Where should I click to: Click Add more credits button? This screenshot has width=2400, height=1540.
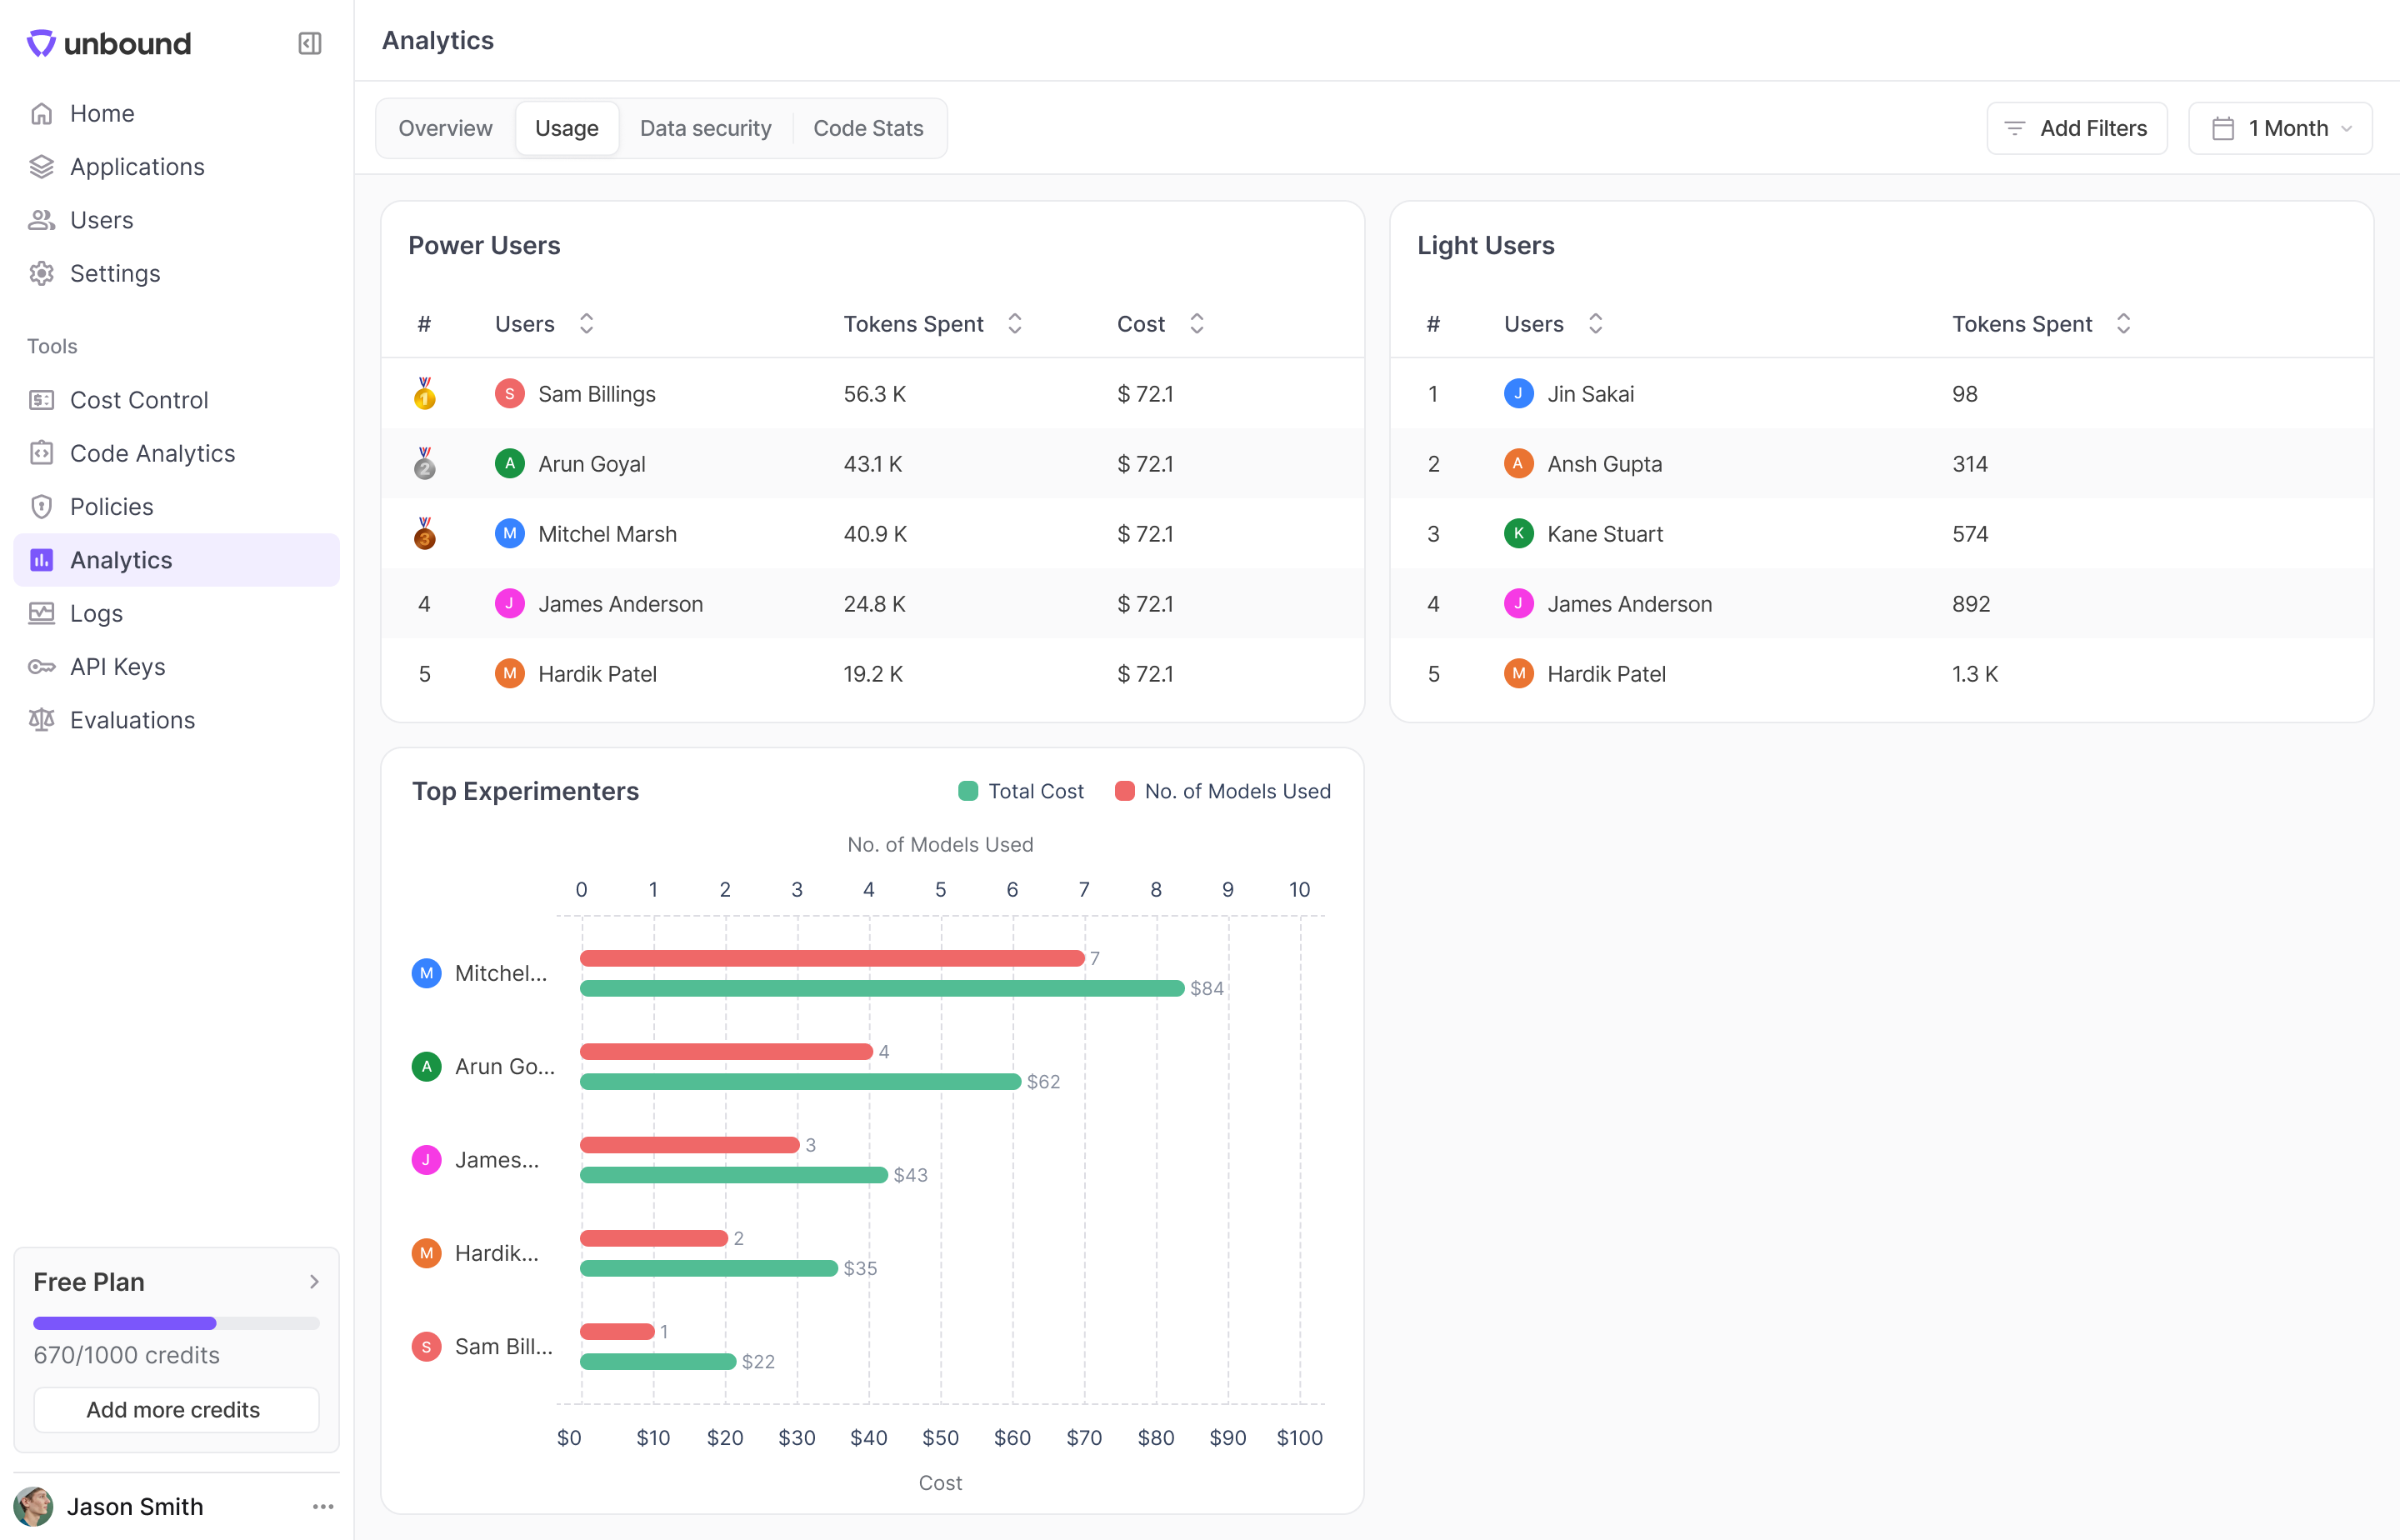click(176, 1409)
